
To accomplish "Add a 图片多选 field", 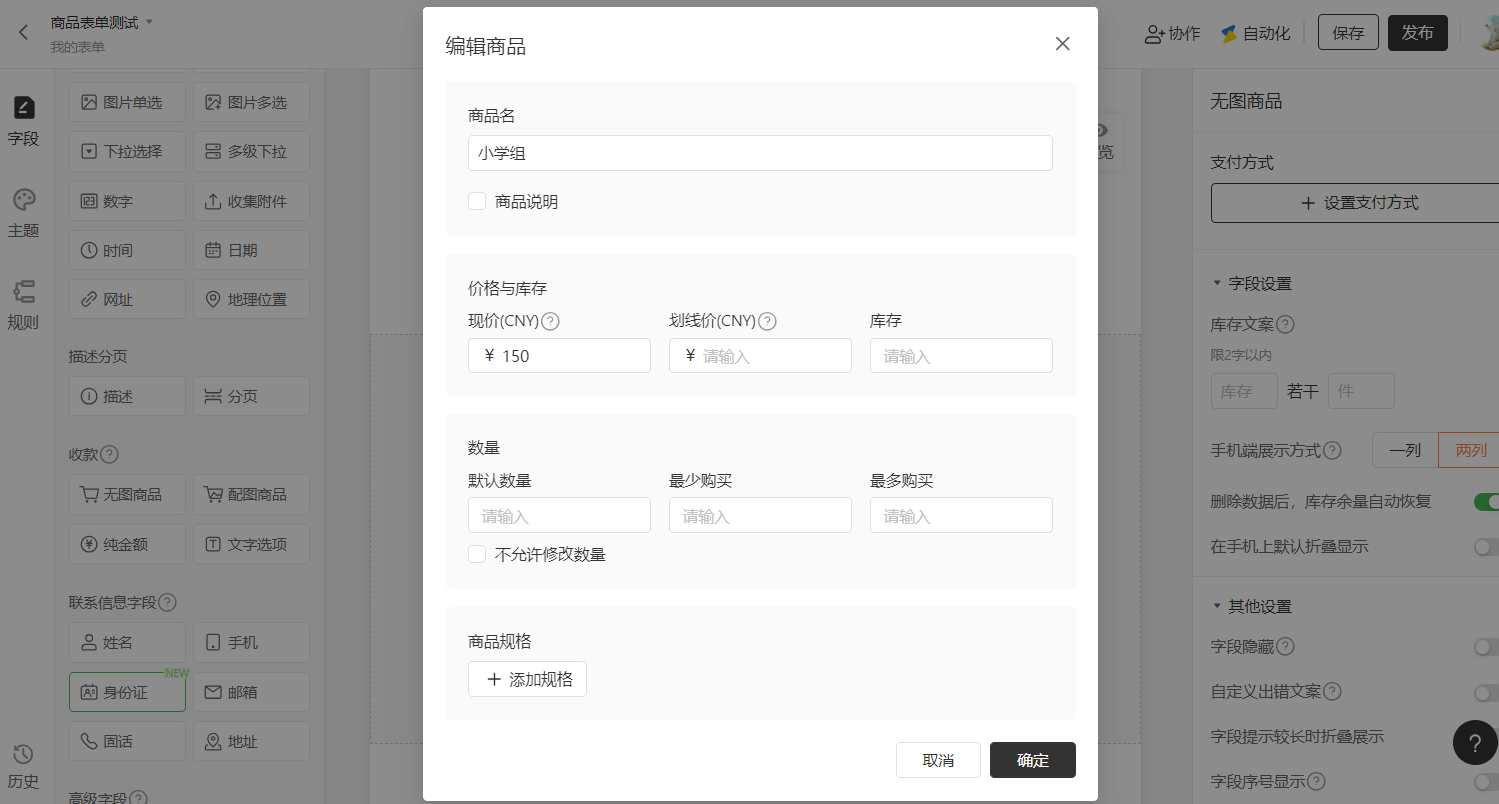I will [251, 102].
